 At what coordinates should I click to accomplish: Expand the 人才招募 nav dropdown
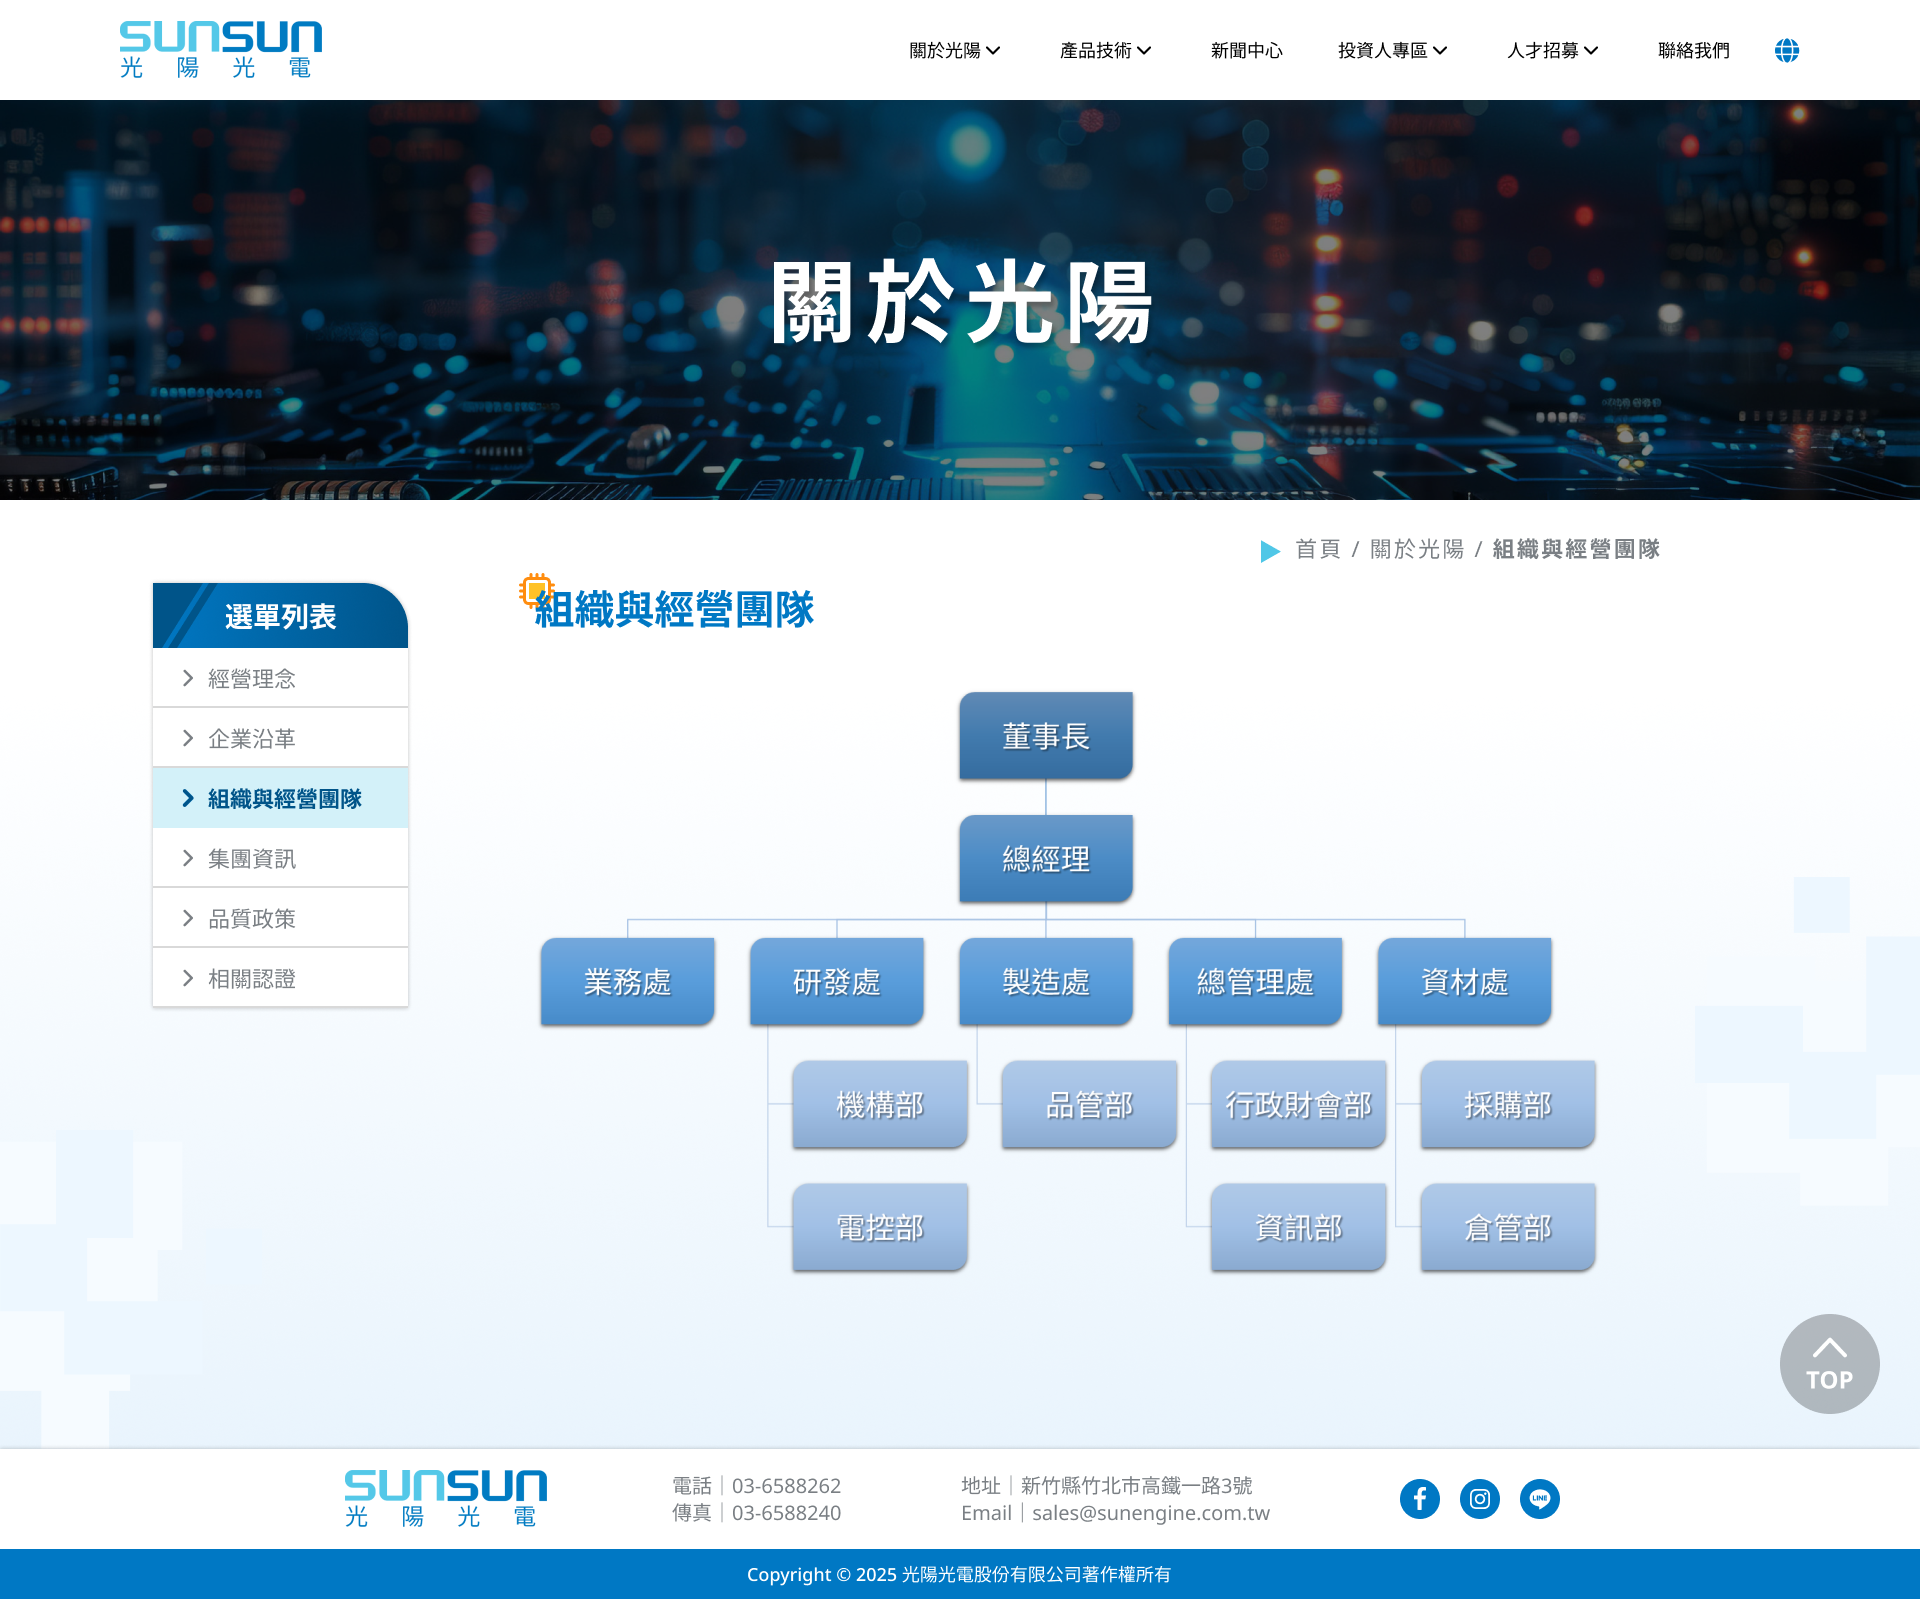point(1552,50)
